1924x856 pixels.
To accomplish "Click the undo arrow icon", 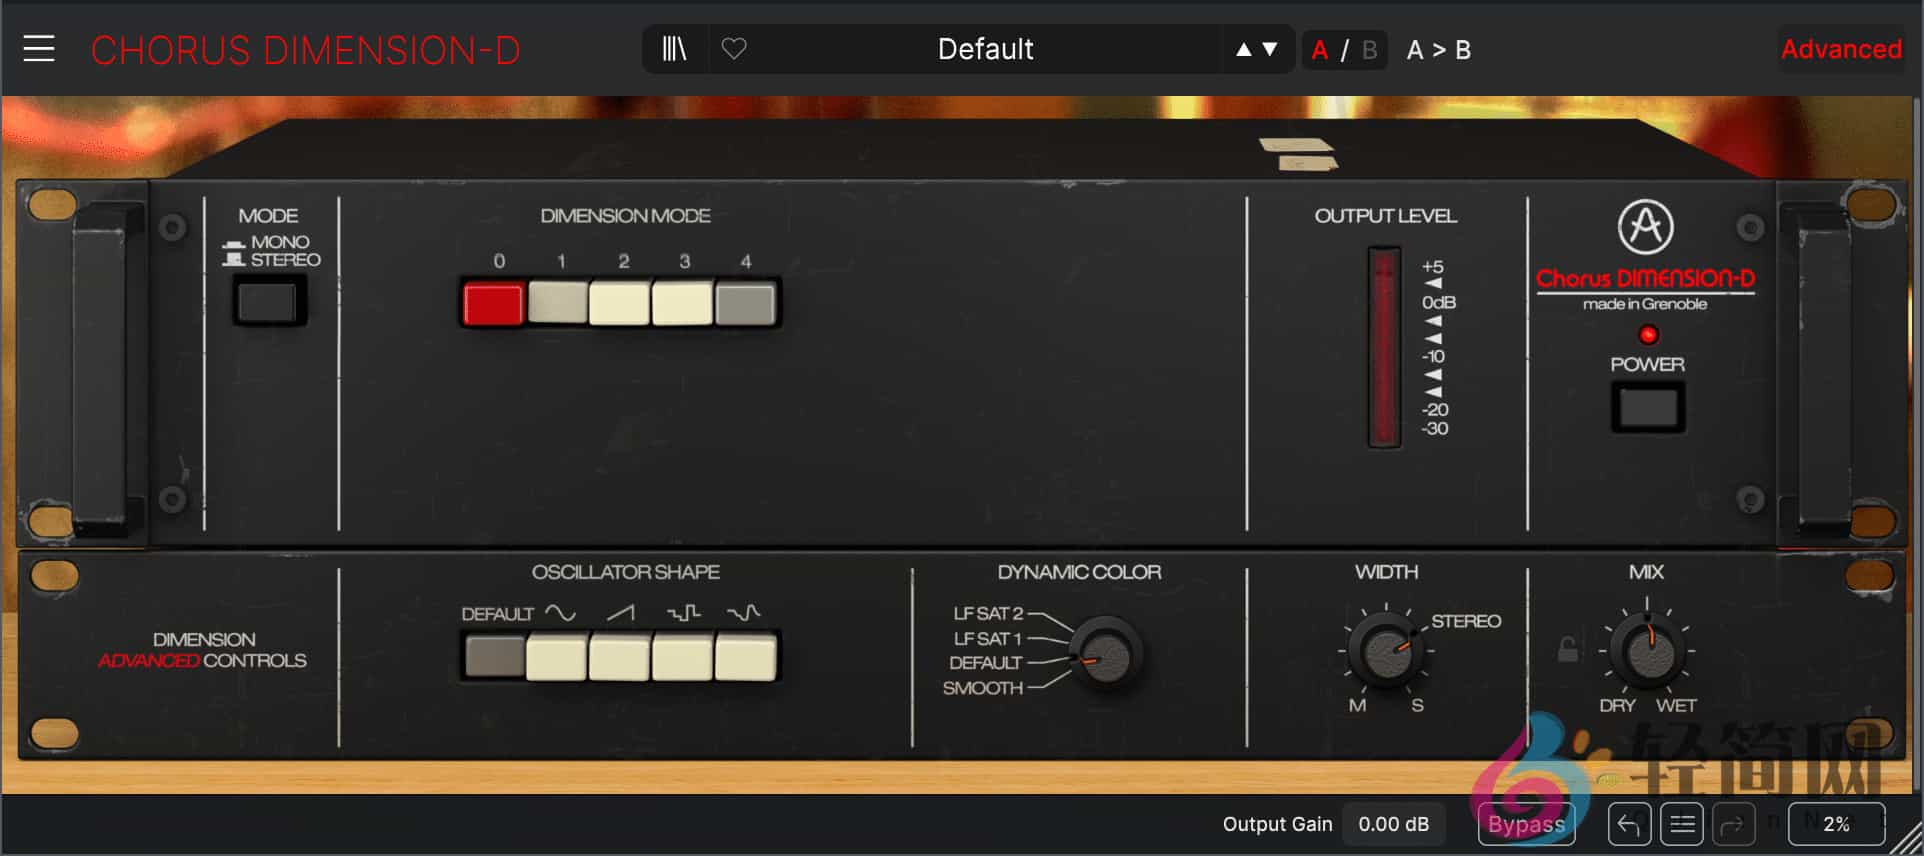I will pyautogui.click(x=1628, y=824).
